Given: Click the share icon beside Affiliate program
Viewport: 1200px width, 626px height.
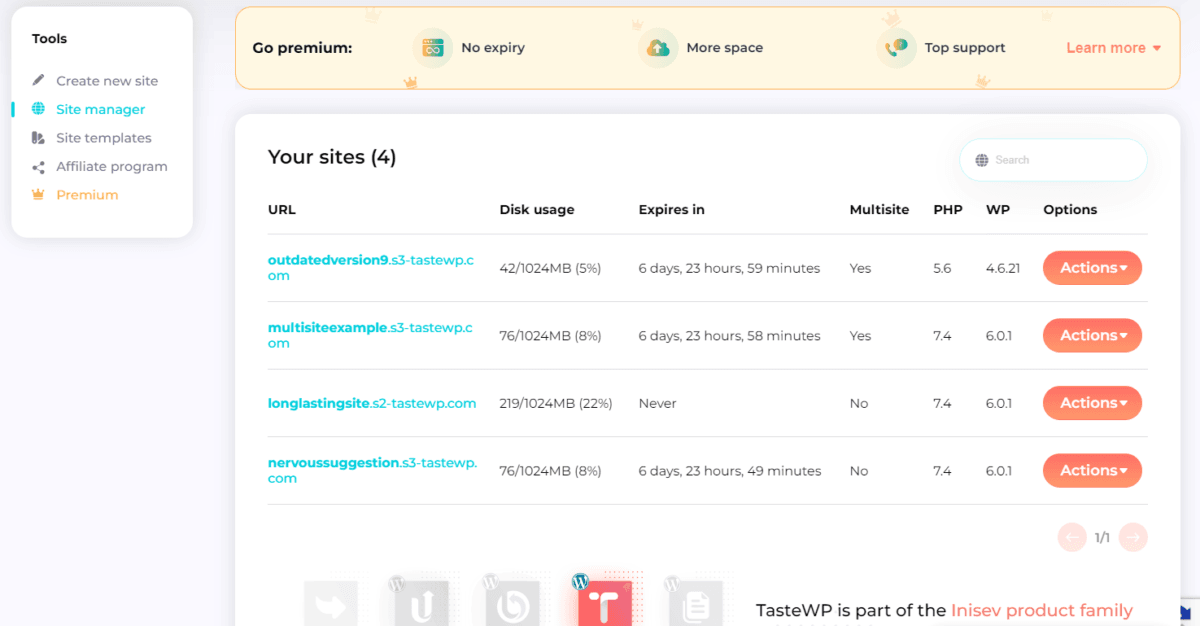Looking at the screenshot, I should tap(36, 166).
